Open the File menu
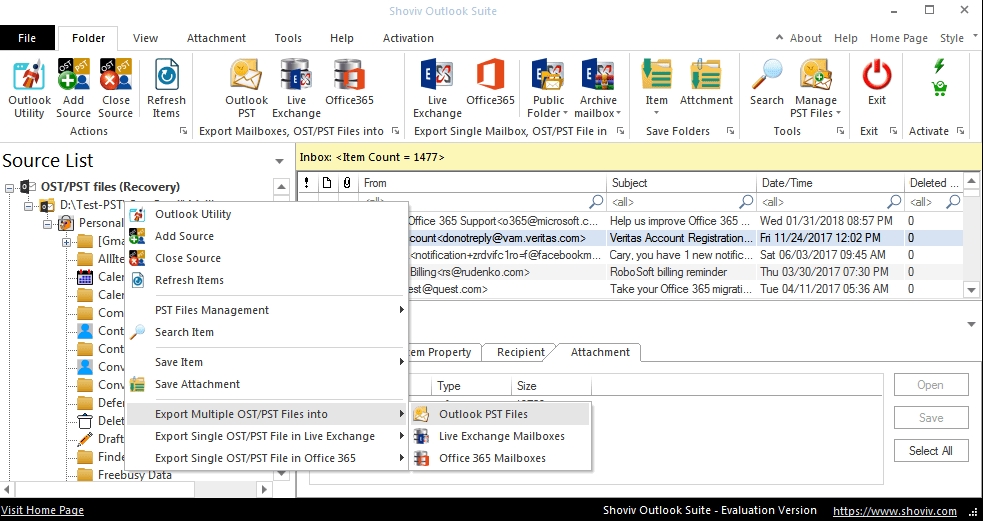983x521 pixels. click(27, 38)
